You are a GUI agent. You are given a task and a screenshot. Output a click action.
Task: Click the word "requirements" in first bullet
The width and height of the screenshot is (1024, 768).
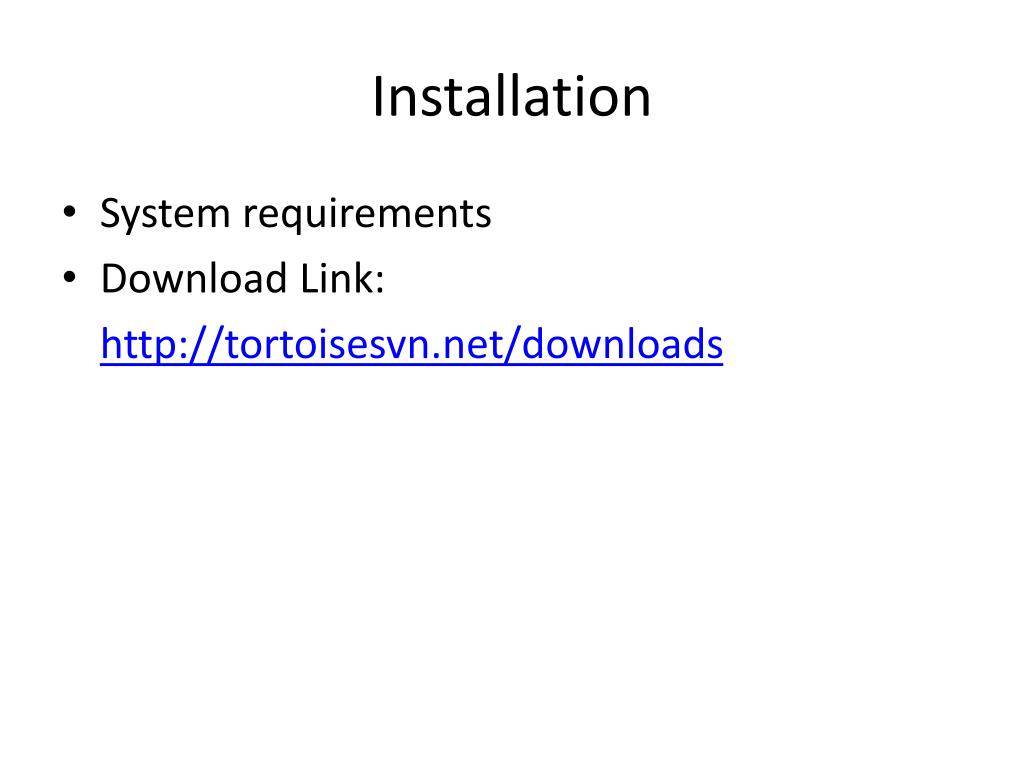[367, 214]
